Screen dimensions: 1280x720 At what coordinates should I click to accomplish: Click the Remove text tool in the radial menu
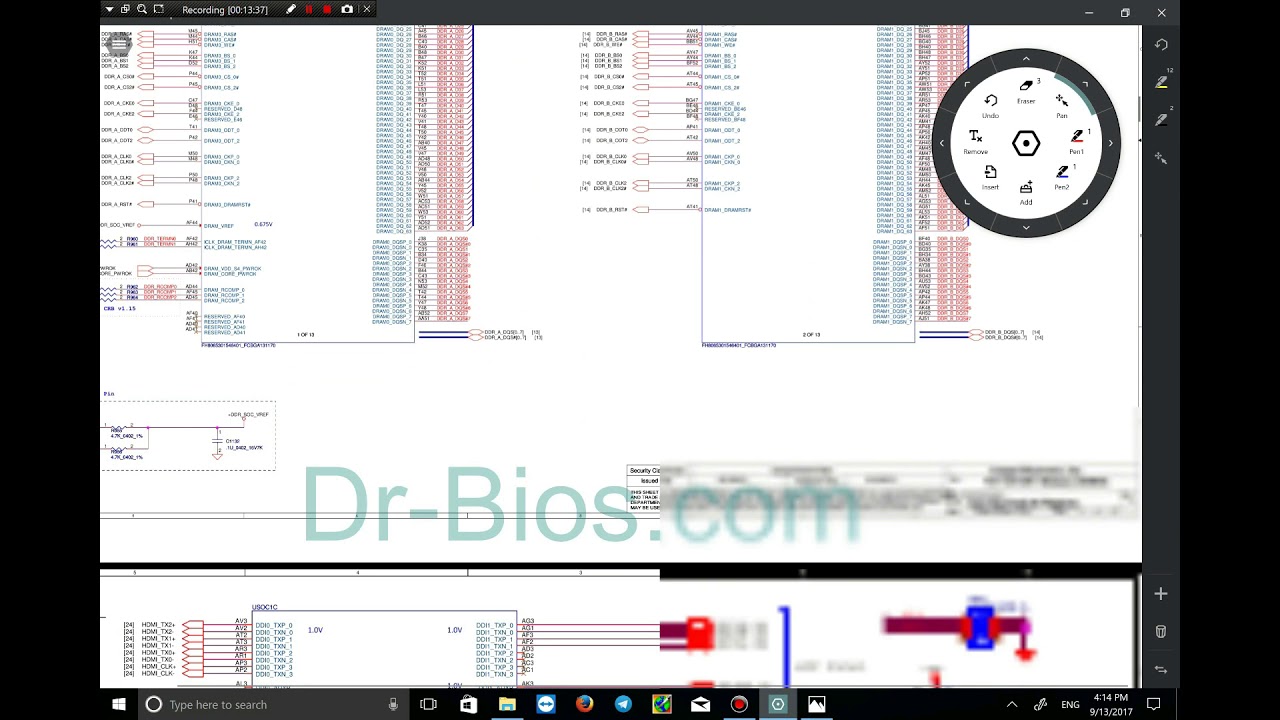pyautogui.click(x=975, y=141)
